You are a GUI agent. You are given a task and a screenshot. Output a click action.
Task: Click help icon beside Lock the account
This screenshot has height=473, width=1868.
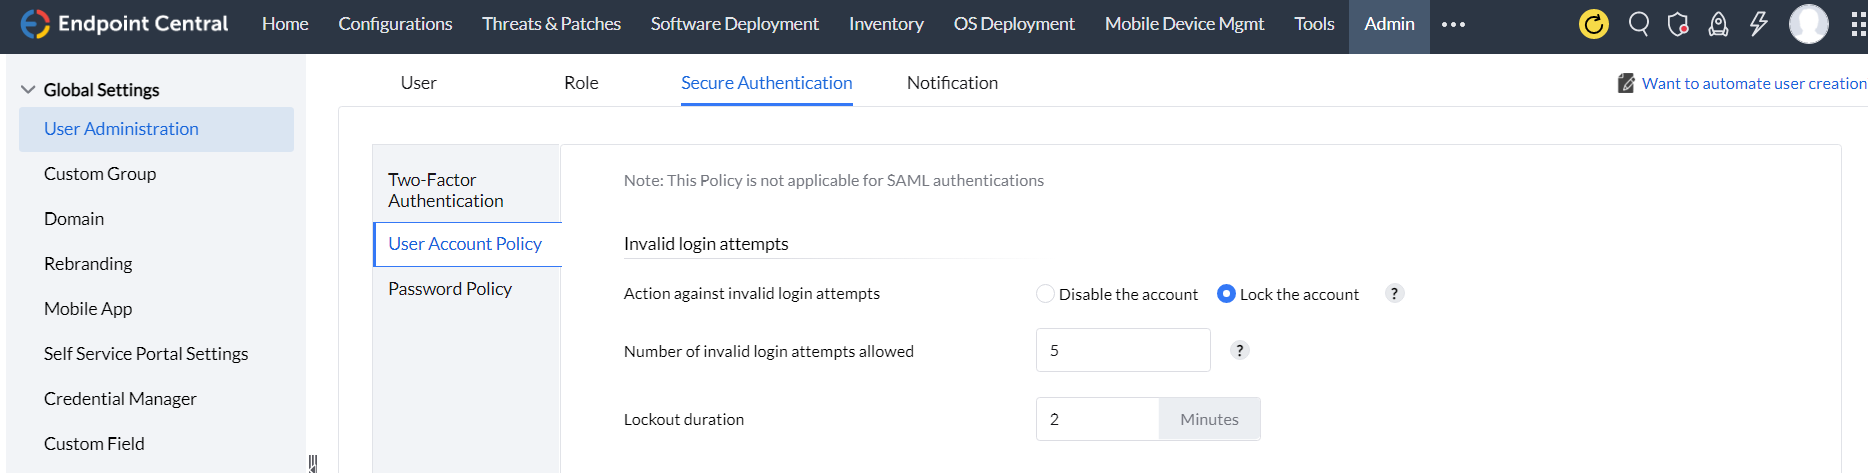[x=1394, y=293]
